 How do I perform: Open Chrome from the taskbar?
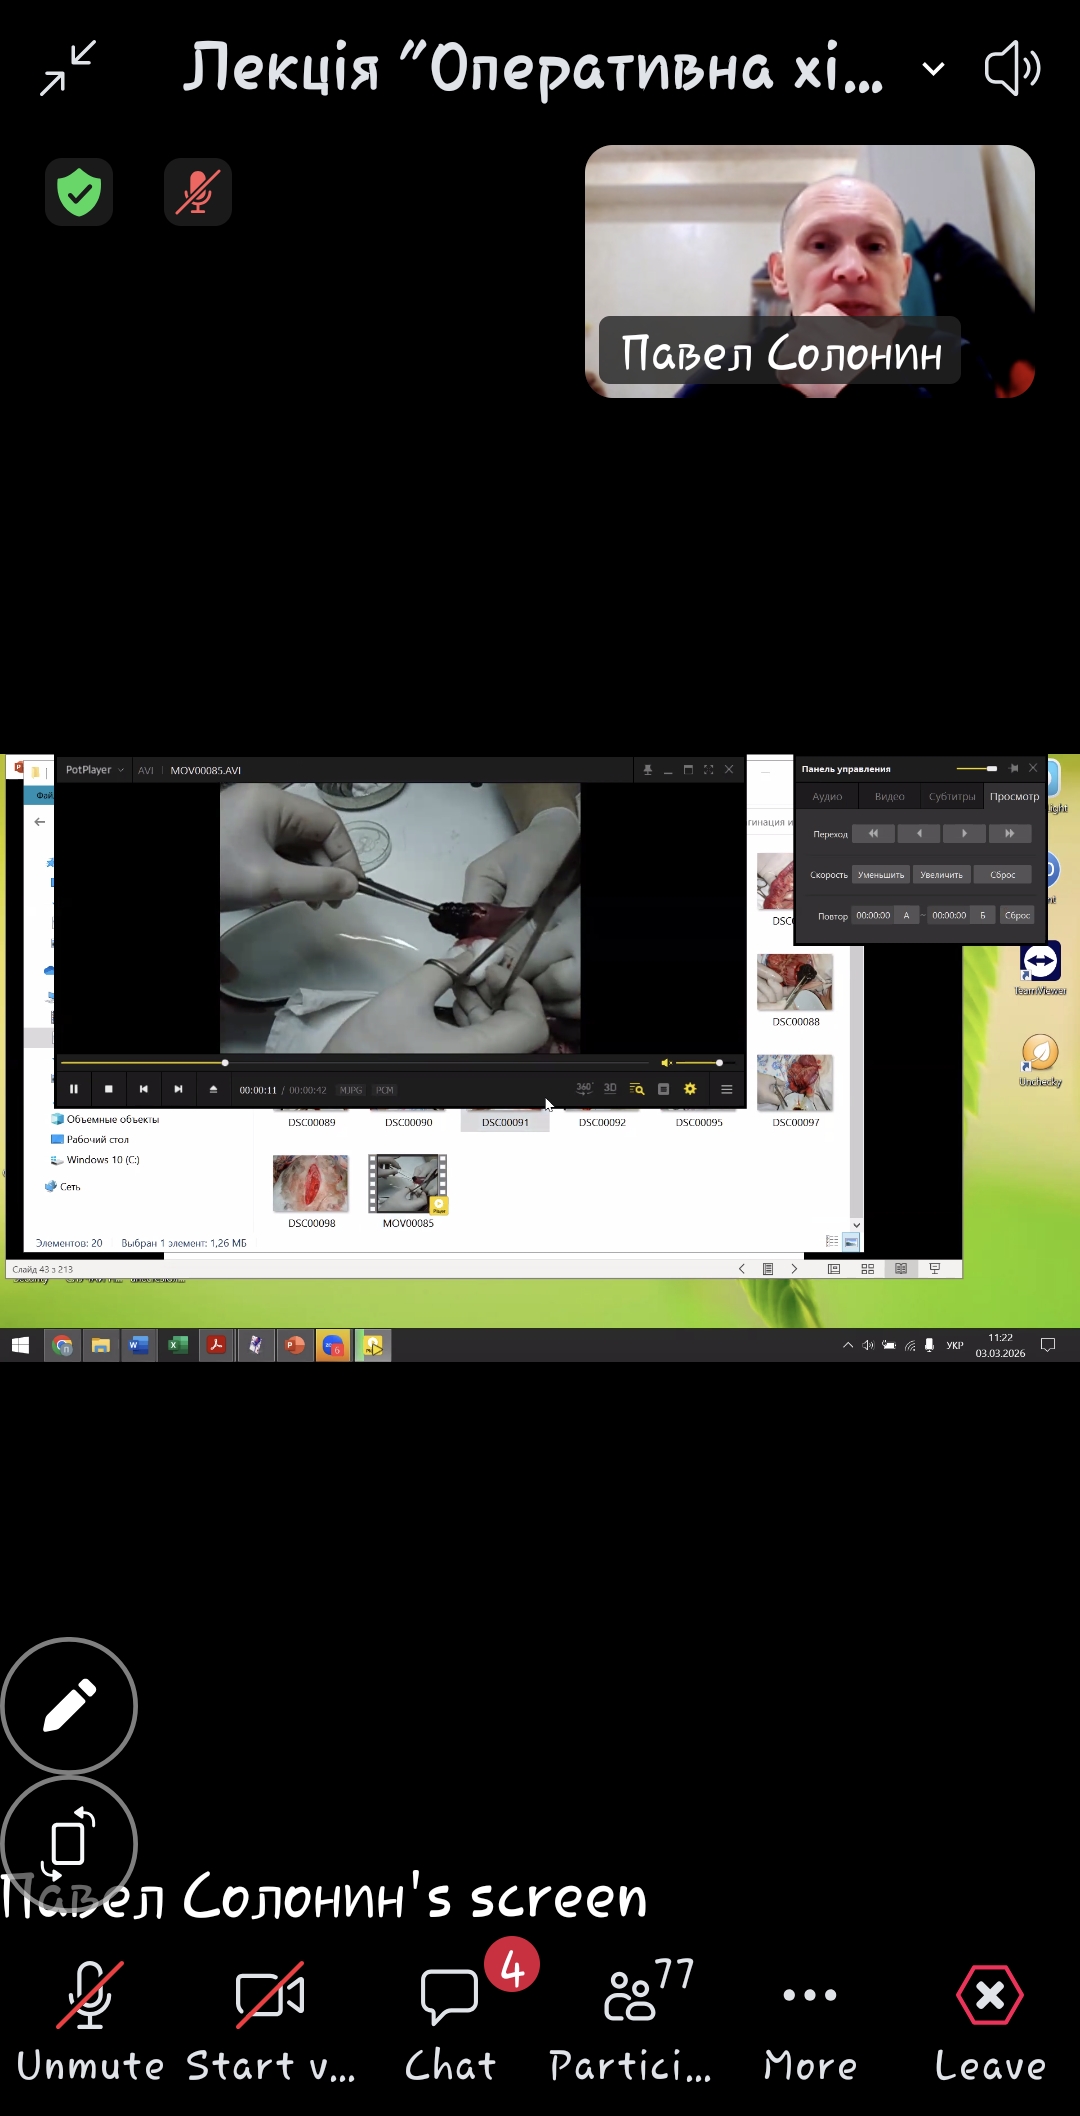[x=62, y=1345]
